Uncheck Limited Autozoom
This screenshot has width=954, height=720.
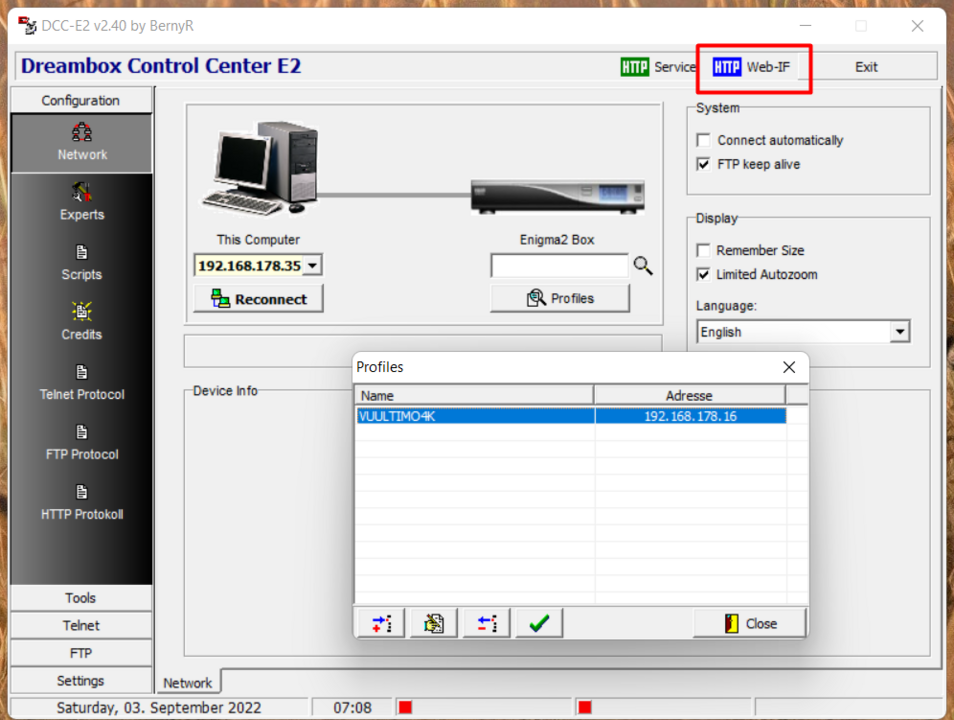703,274
